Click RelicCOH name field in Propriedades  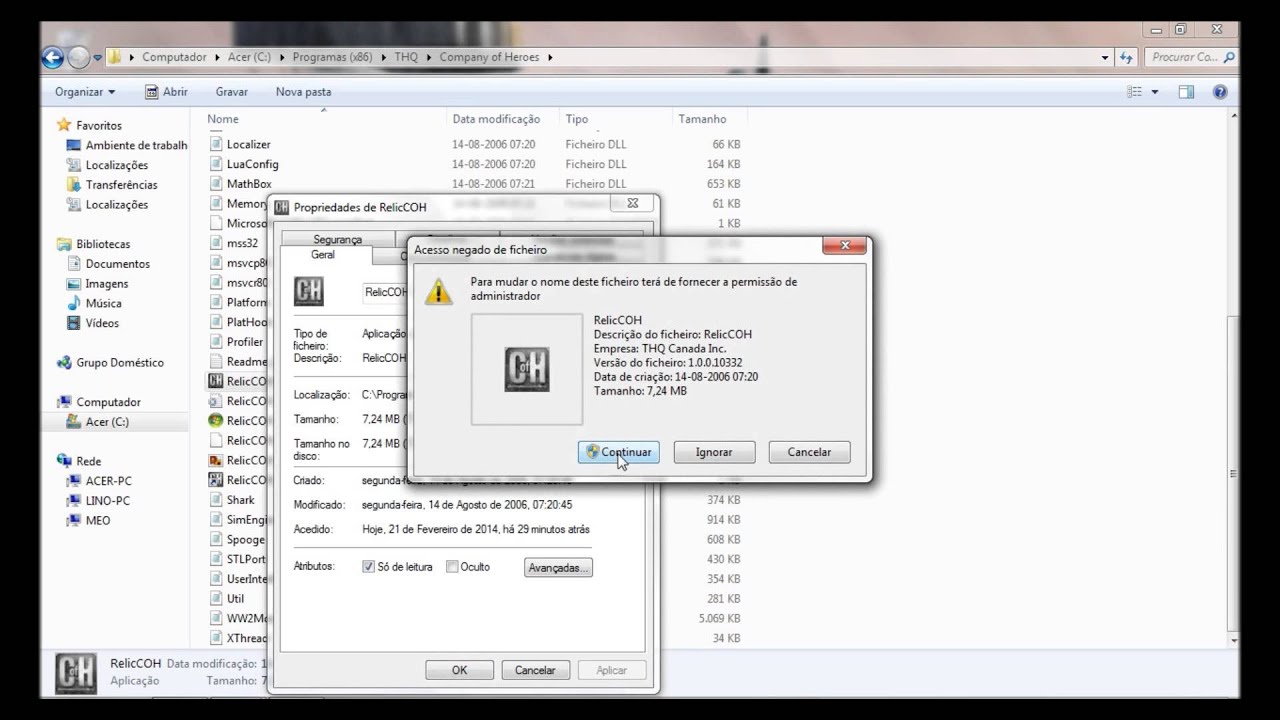click(386, 292)
